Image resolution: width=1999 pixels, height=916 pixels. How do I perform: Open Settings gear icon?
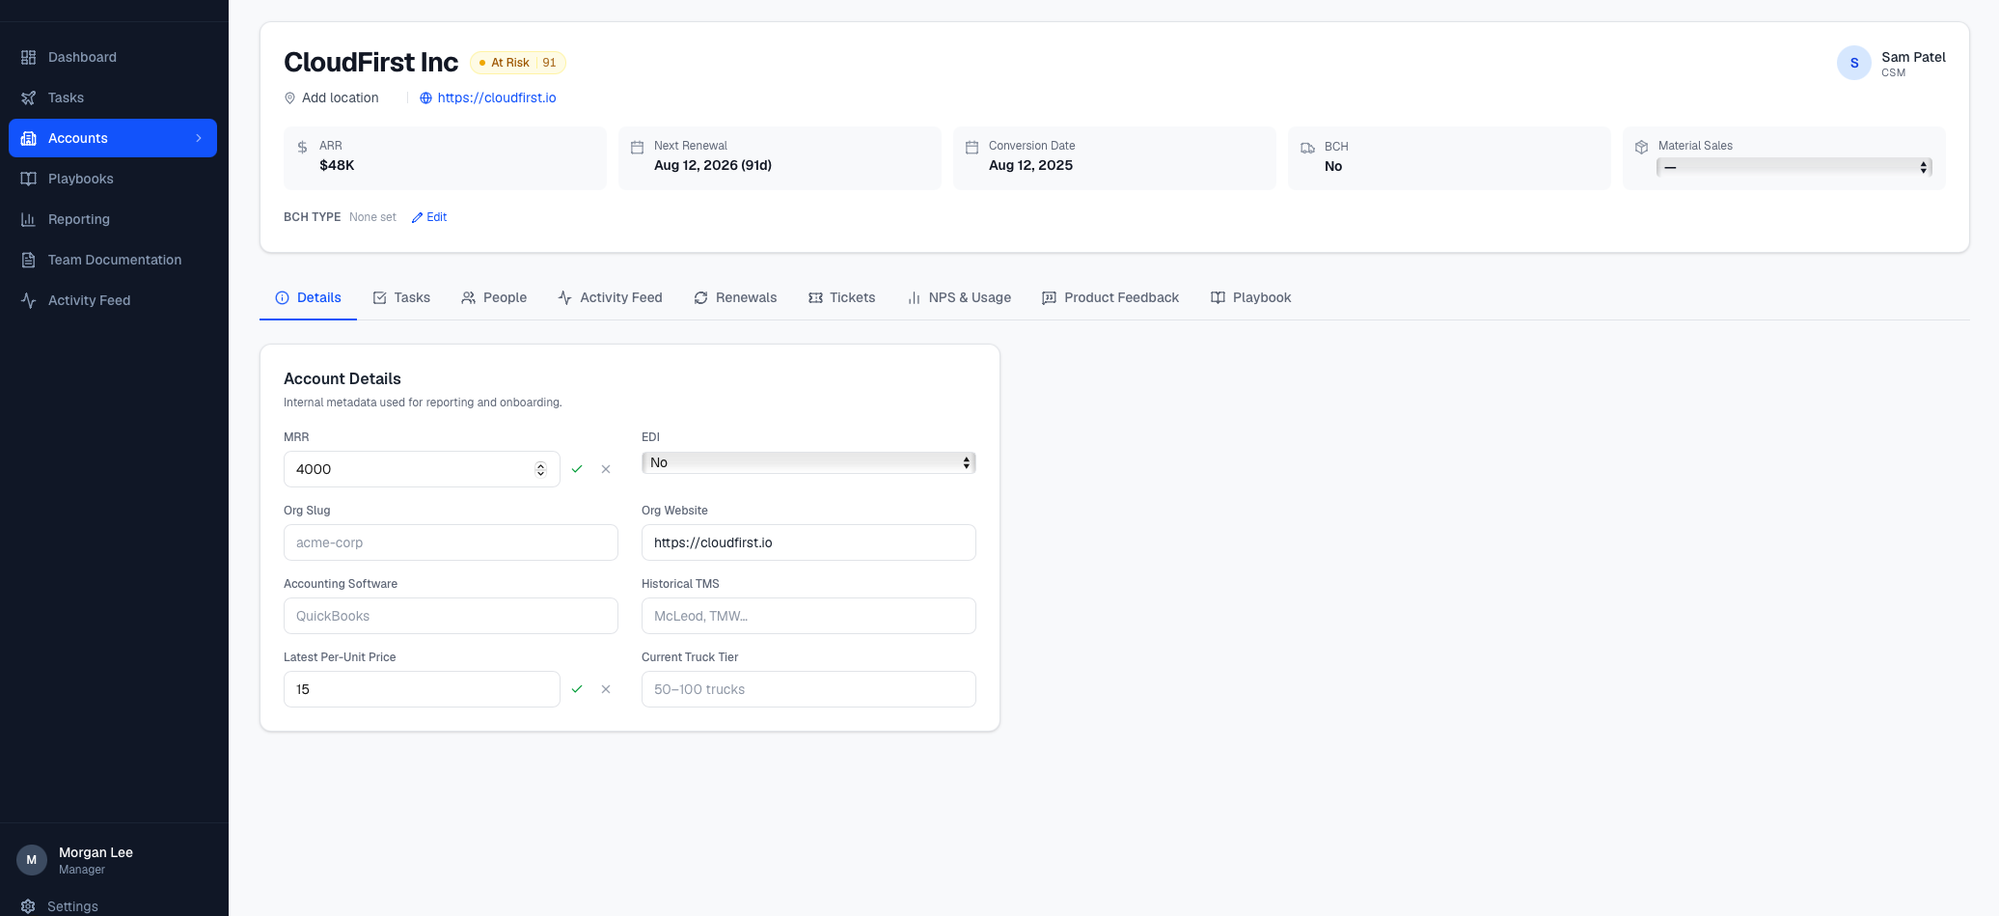[x=28, y=906]
